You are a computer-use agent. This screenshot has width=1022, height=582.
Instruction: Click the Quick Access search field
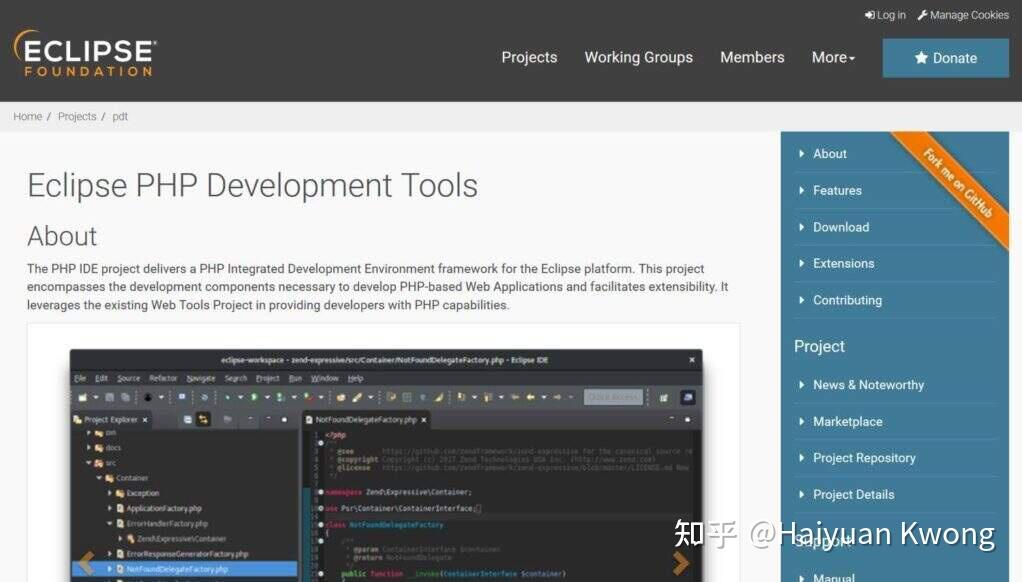pos(612,397)
